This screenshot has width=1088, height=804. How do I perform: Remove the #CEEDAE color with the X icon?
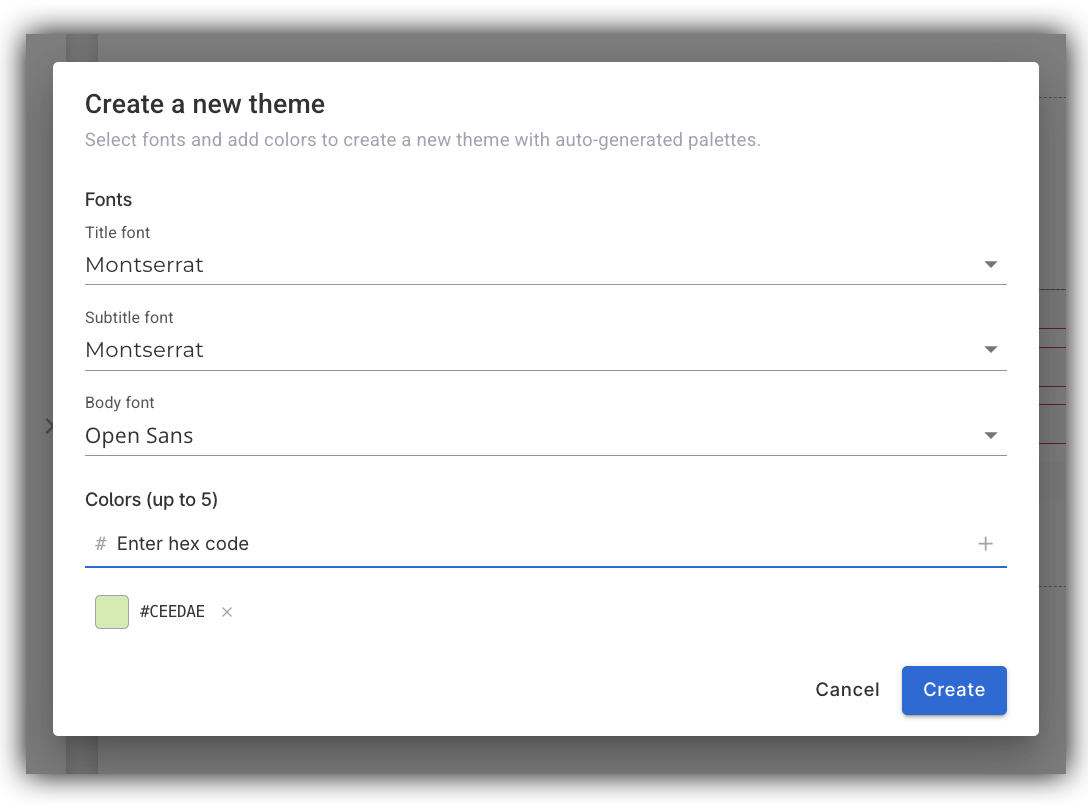pos(227,612)
